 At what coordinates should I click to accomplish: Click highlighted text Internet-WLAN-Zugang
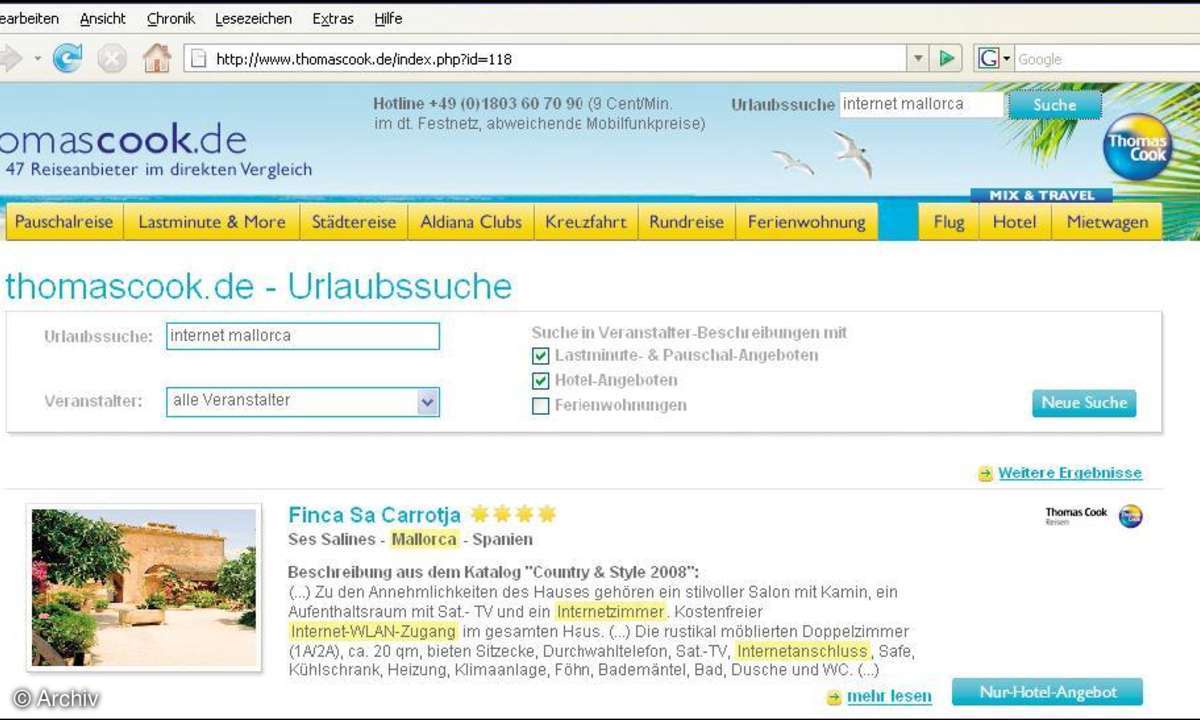pos(374,631)
